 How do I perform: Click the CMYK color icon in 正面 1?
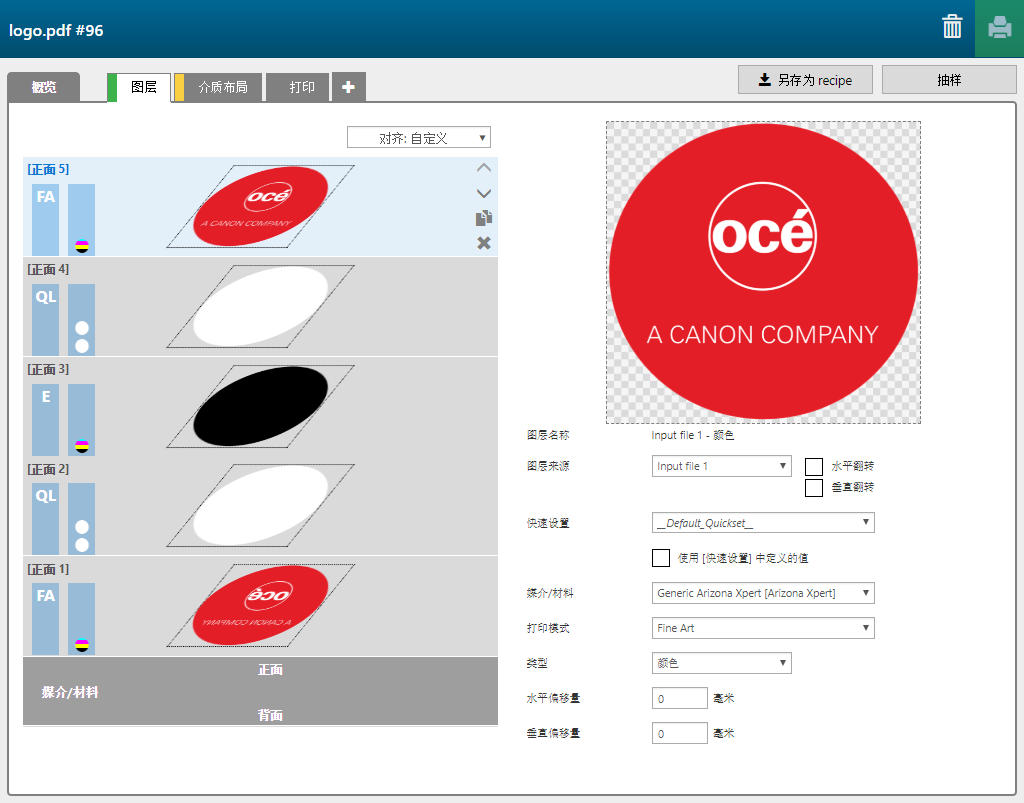[82, 645]
